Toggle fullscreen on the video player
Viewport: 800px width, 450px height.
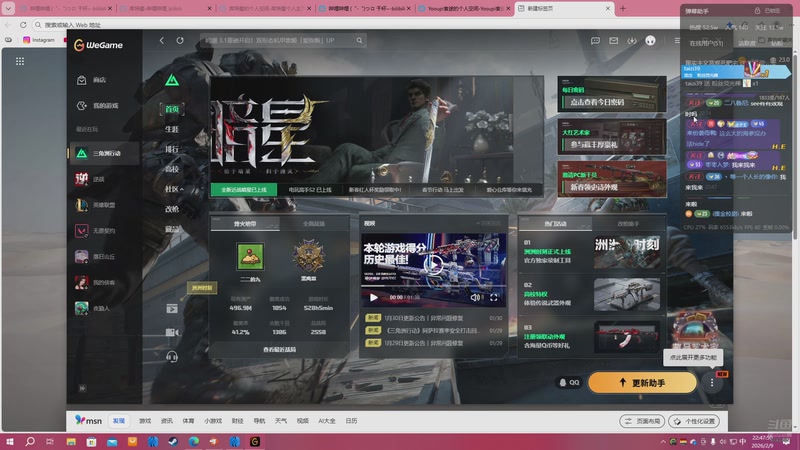494,297
